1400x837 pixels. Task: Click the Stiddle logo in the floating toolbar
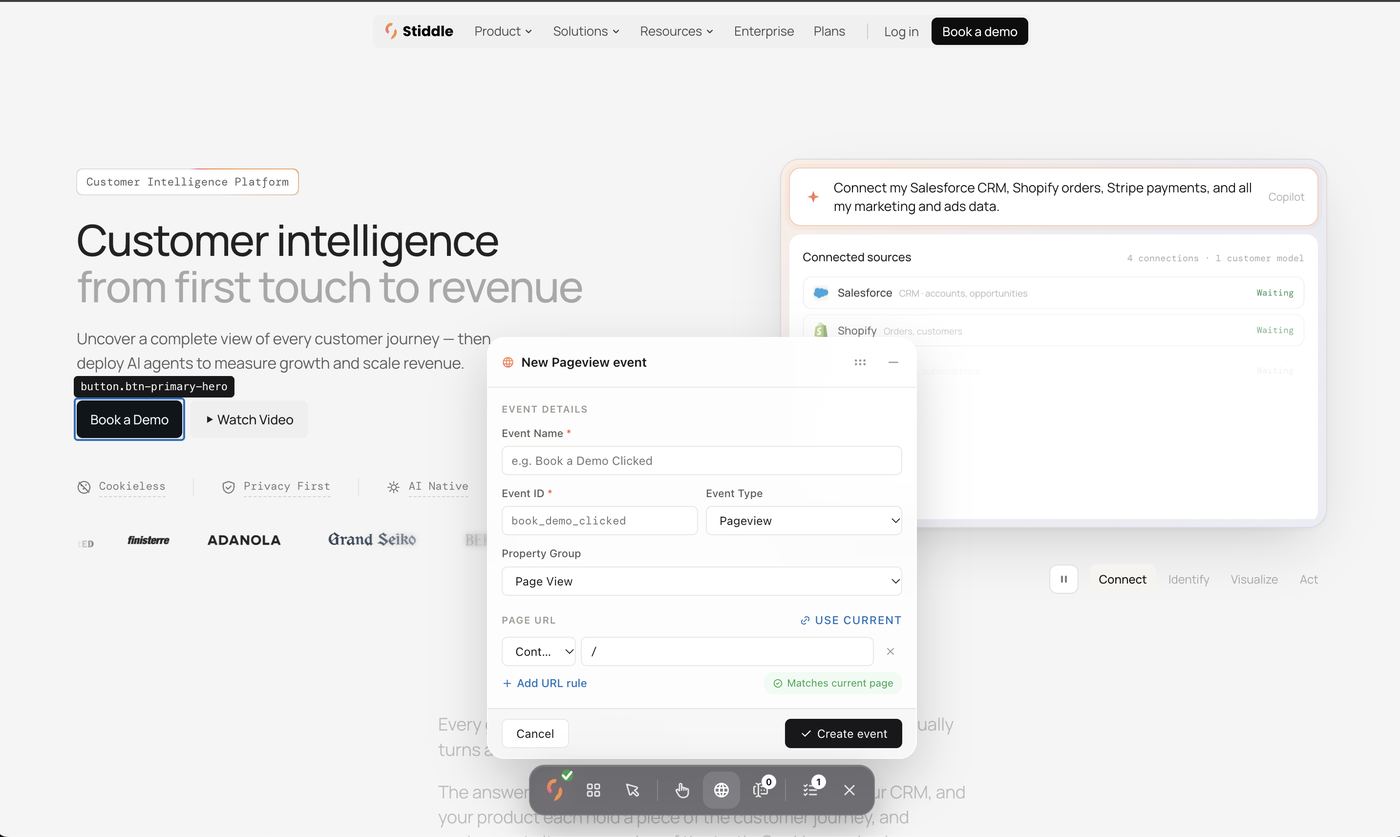tap(555, 790)
